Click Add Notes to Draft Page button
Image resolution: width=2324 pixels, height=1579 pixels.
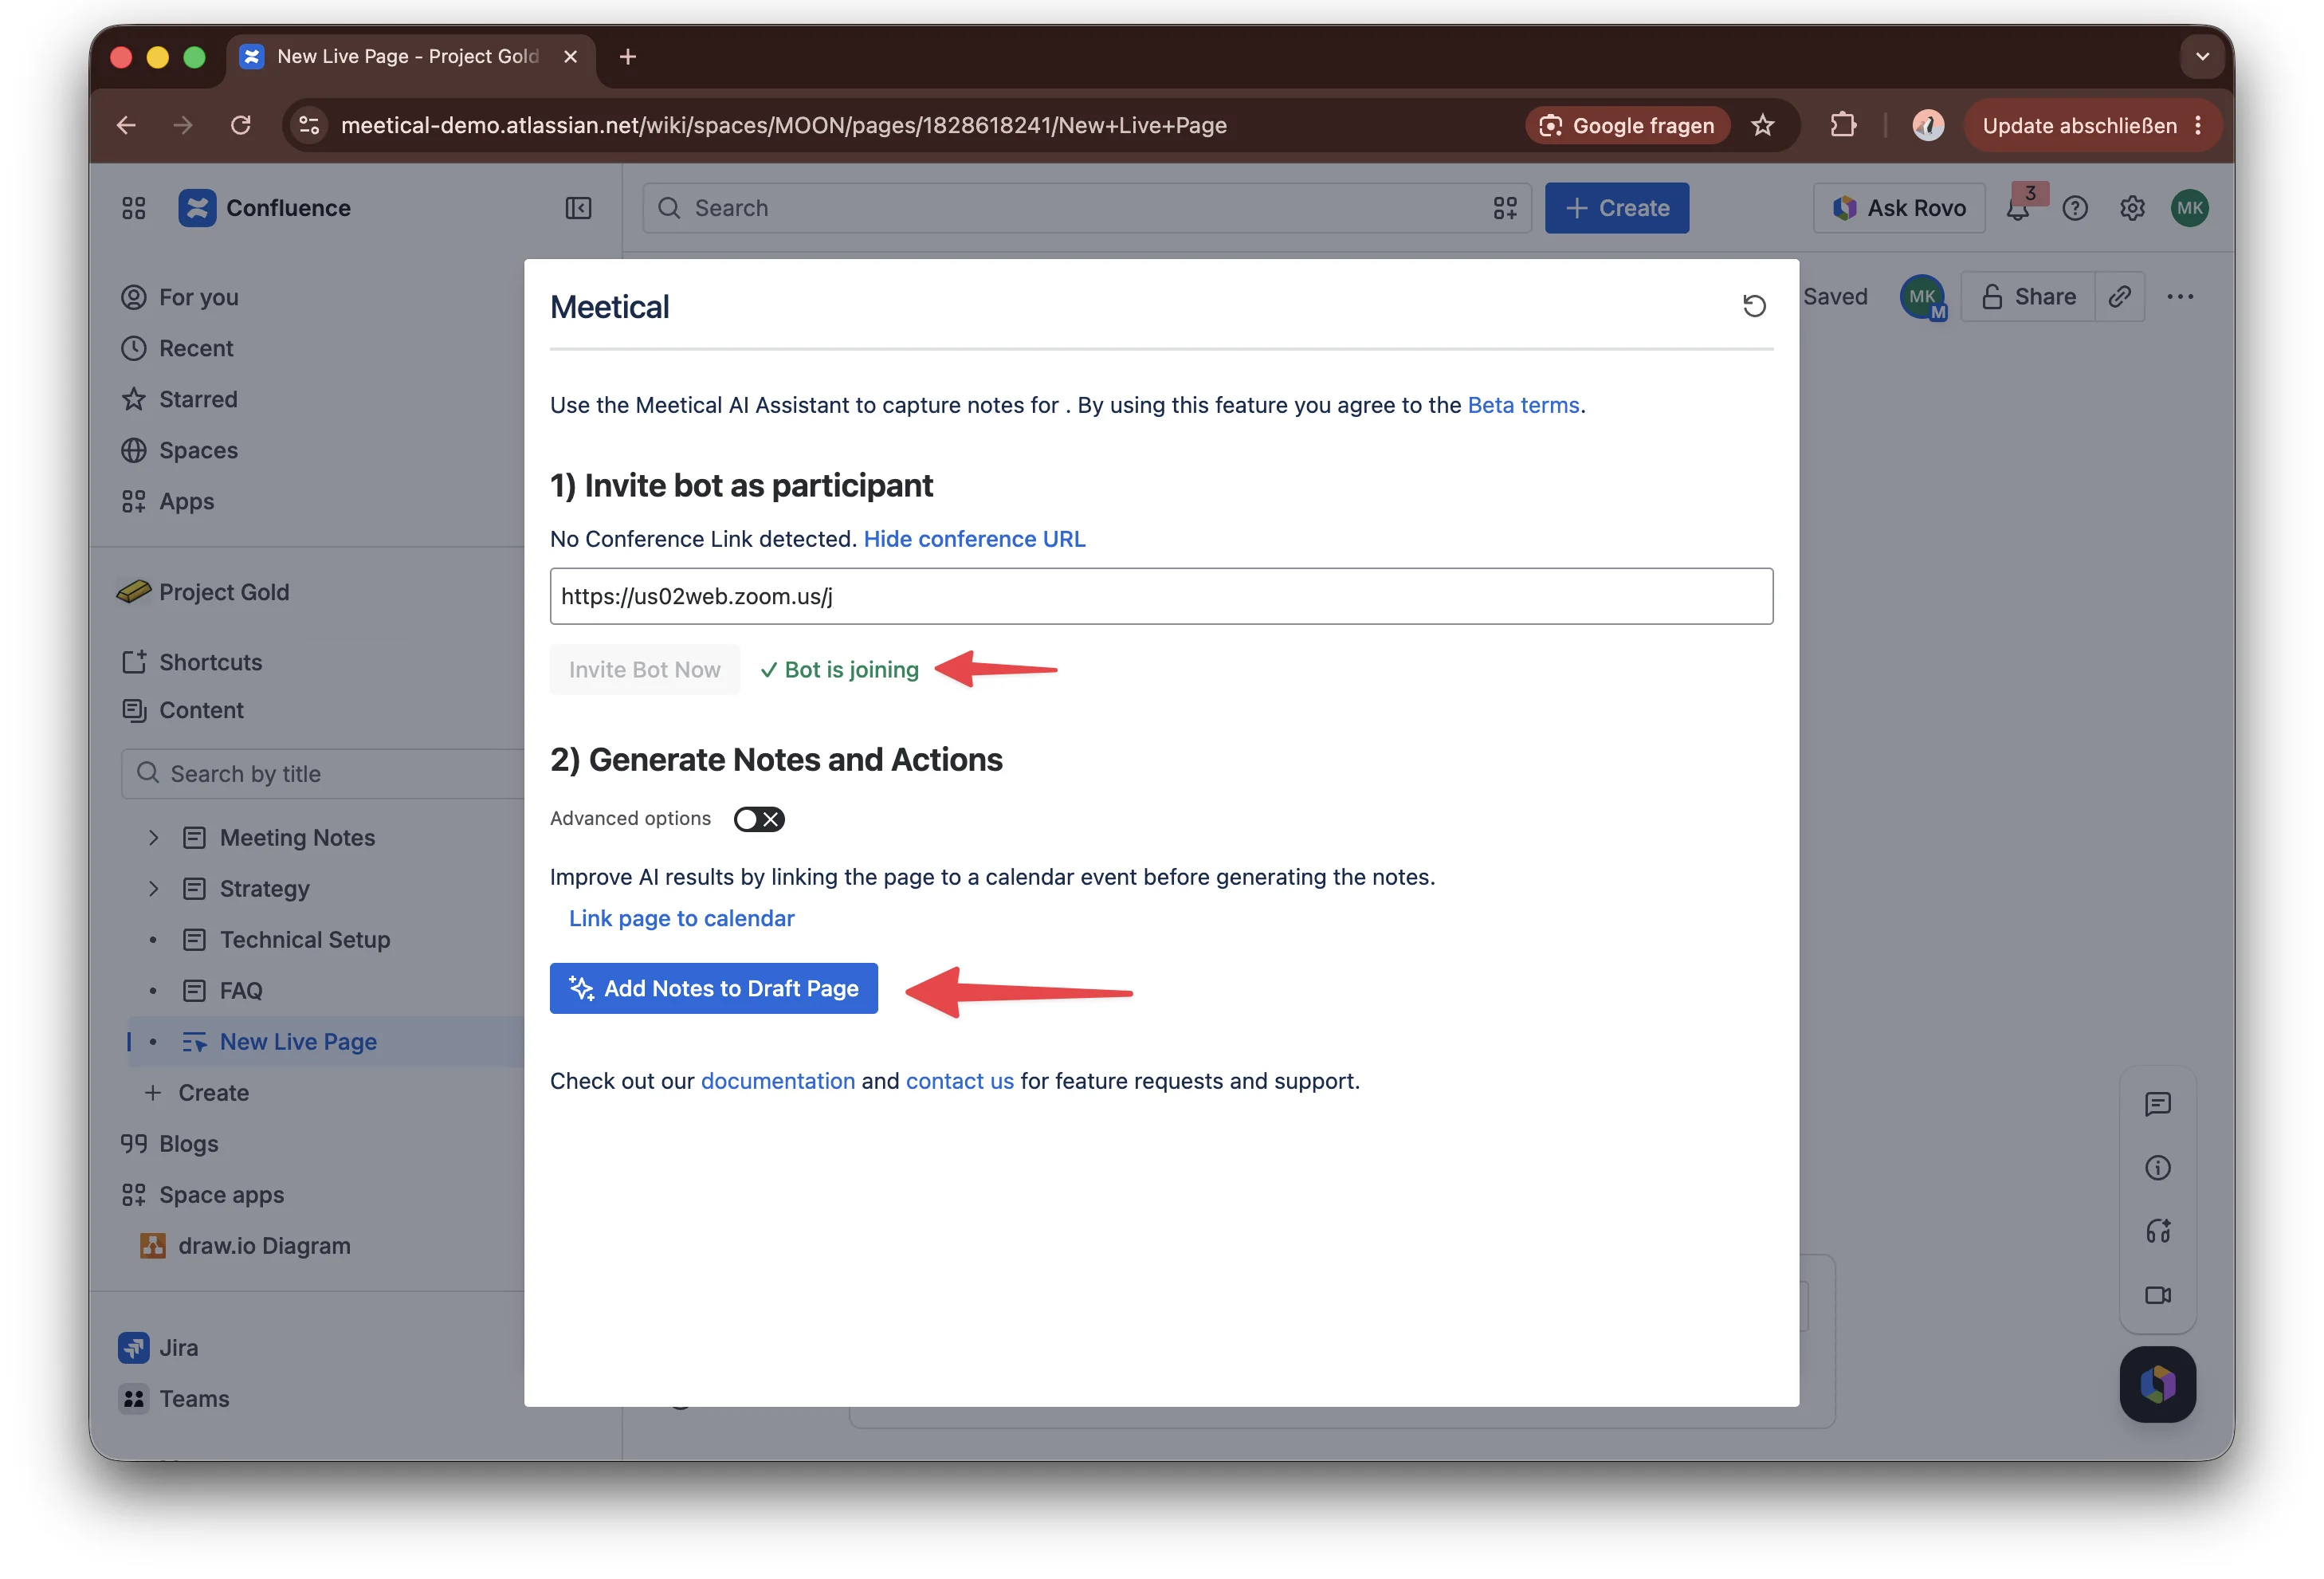[x=714, y=988]
